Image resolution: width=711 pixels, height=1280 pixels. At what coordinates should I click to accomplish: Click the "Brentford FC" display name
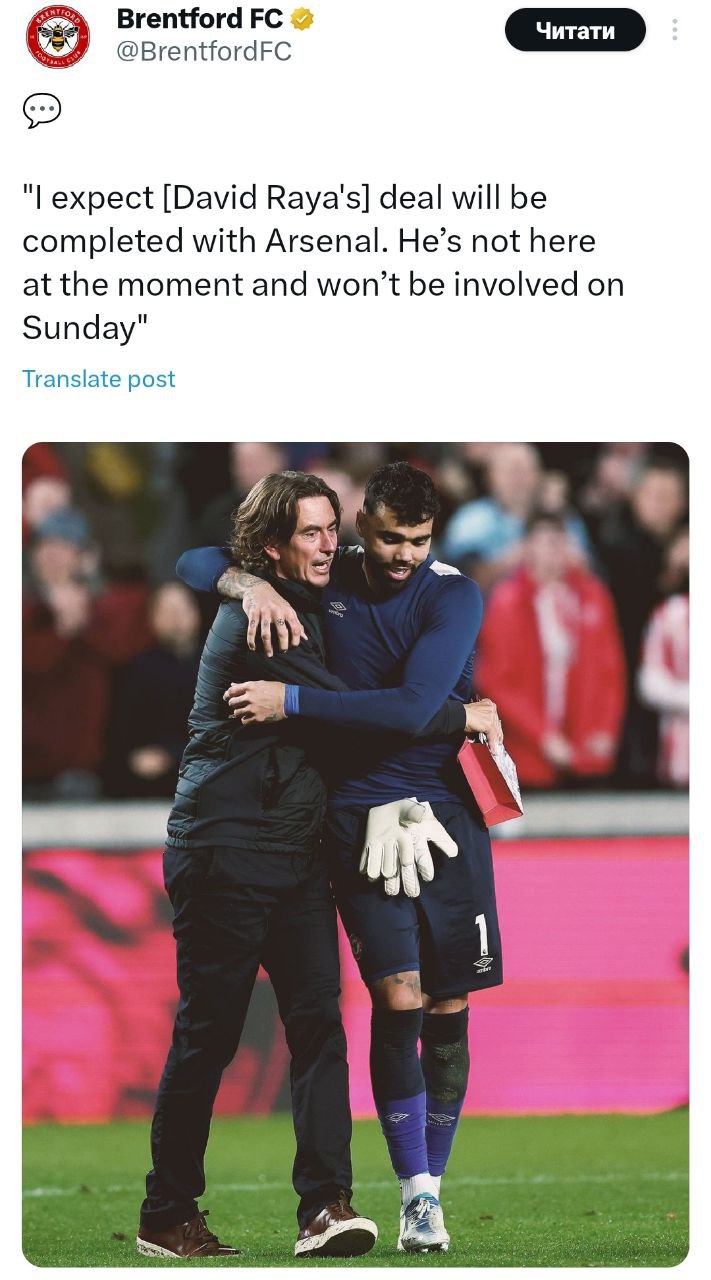tap(199, 18)
